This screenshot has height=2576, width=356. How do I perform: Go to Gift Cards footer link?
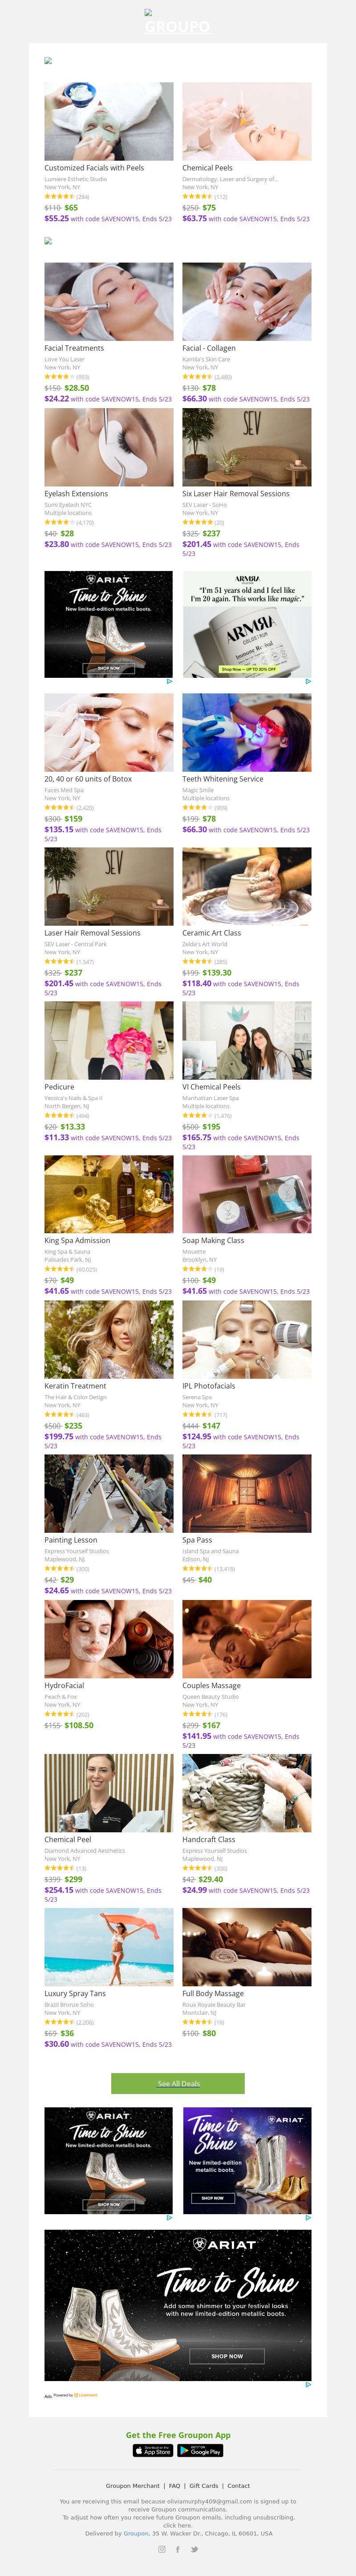[204, 2485]
